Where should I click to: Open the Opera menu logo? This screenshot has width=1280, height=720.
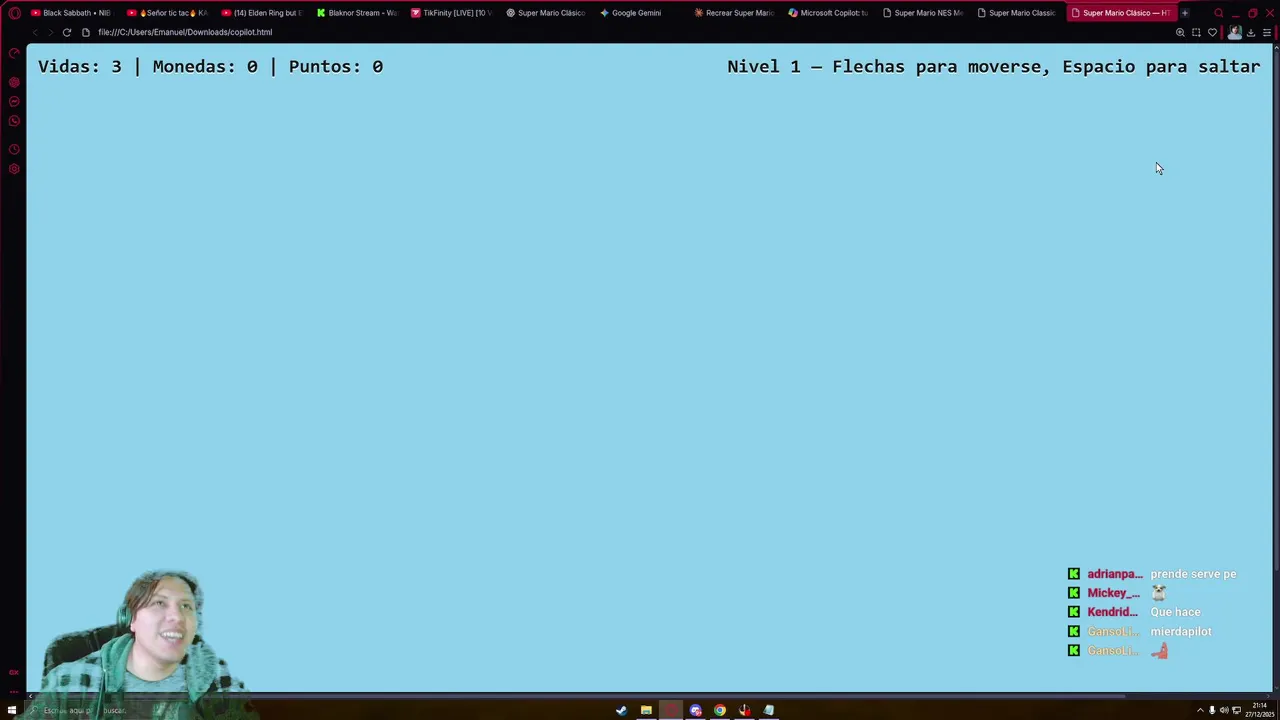[14, 13]
